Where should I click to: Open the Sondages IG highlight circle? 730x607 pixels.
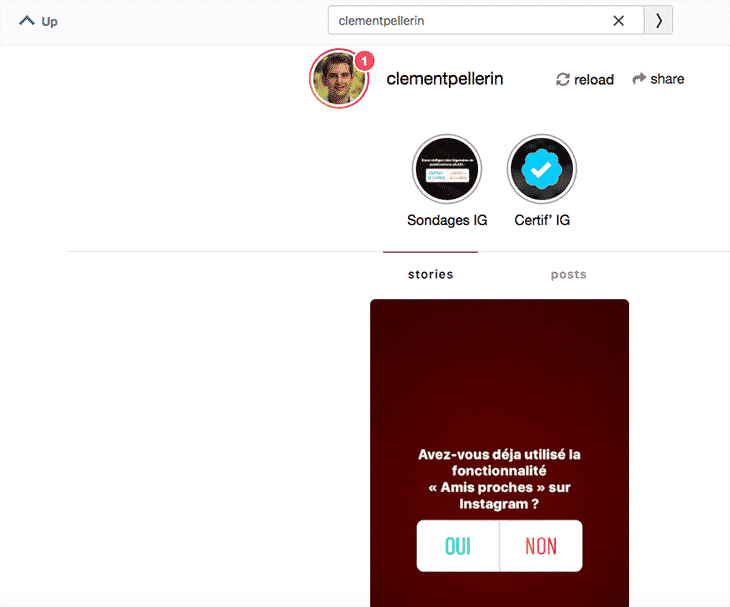(447, 169)
